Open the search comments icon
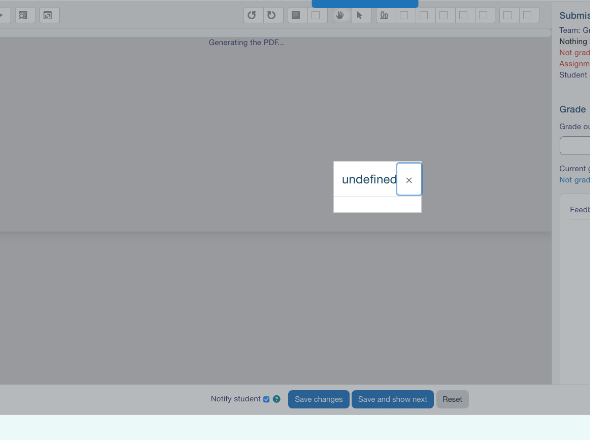590x440 pixels. tap(24, 15)
